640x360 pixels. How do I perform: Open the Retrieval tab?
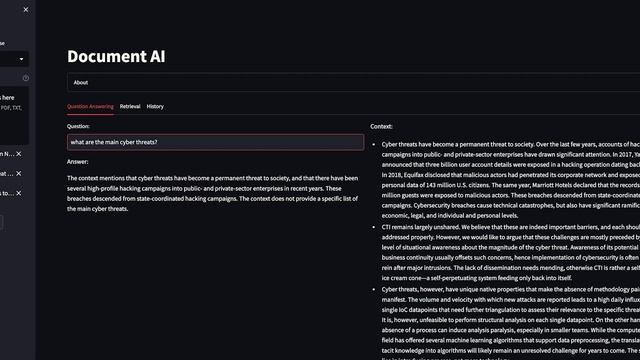pyautogui.click(x=130, y=107)
